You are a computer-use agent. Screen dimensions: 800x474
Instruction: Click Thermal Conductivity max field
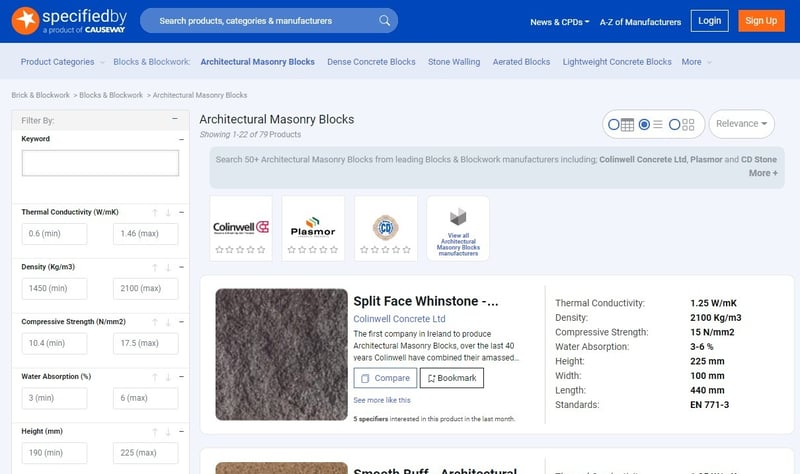click(145, 234)
